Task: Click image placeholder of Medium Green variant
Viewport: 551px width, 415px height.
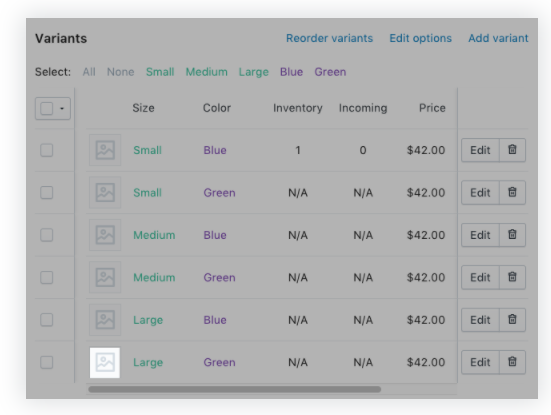Action: [105, 277]
